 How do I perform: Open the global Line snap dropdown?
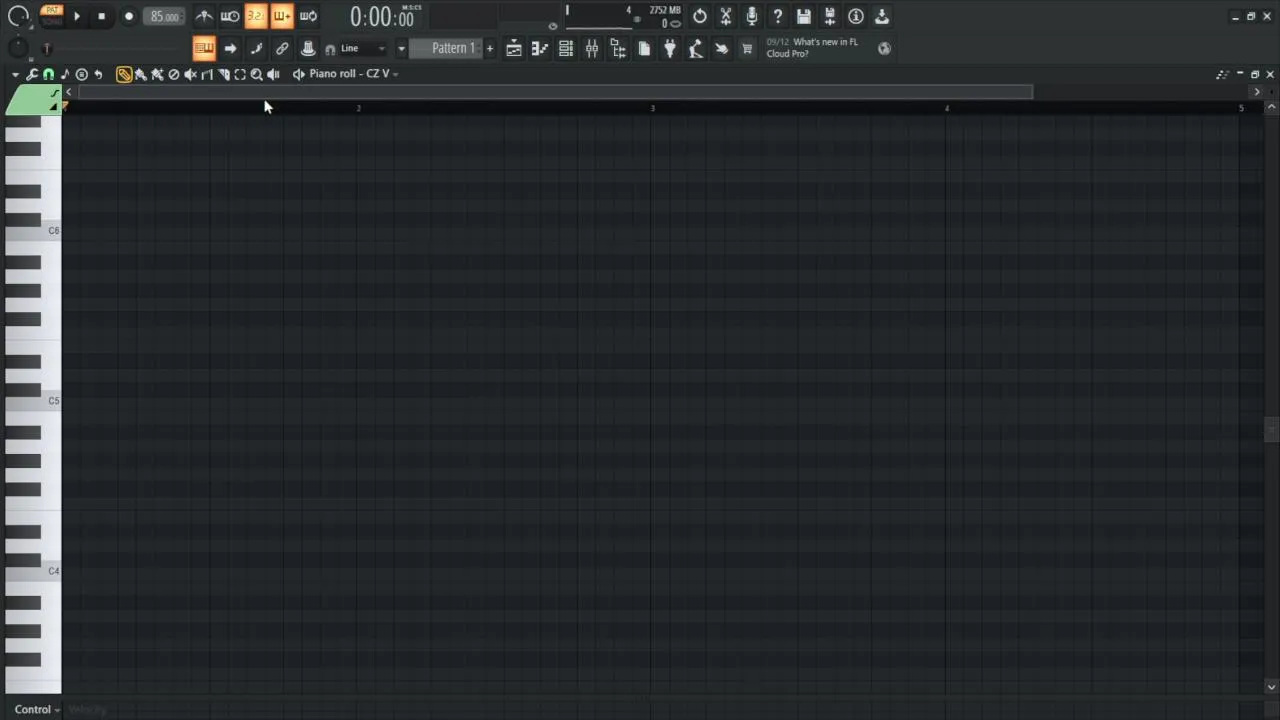362,48
